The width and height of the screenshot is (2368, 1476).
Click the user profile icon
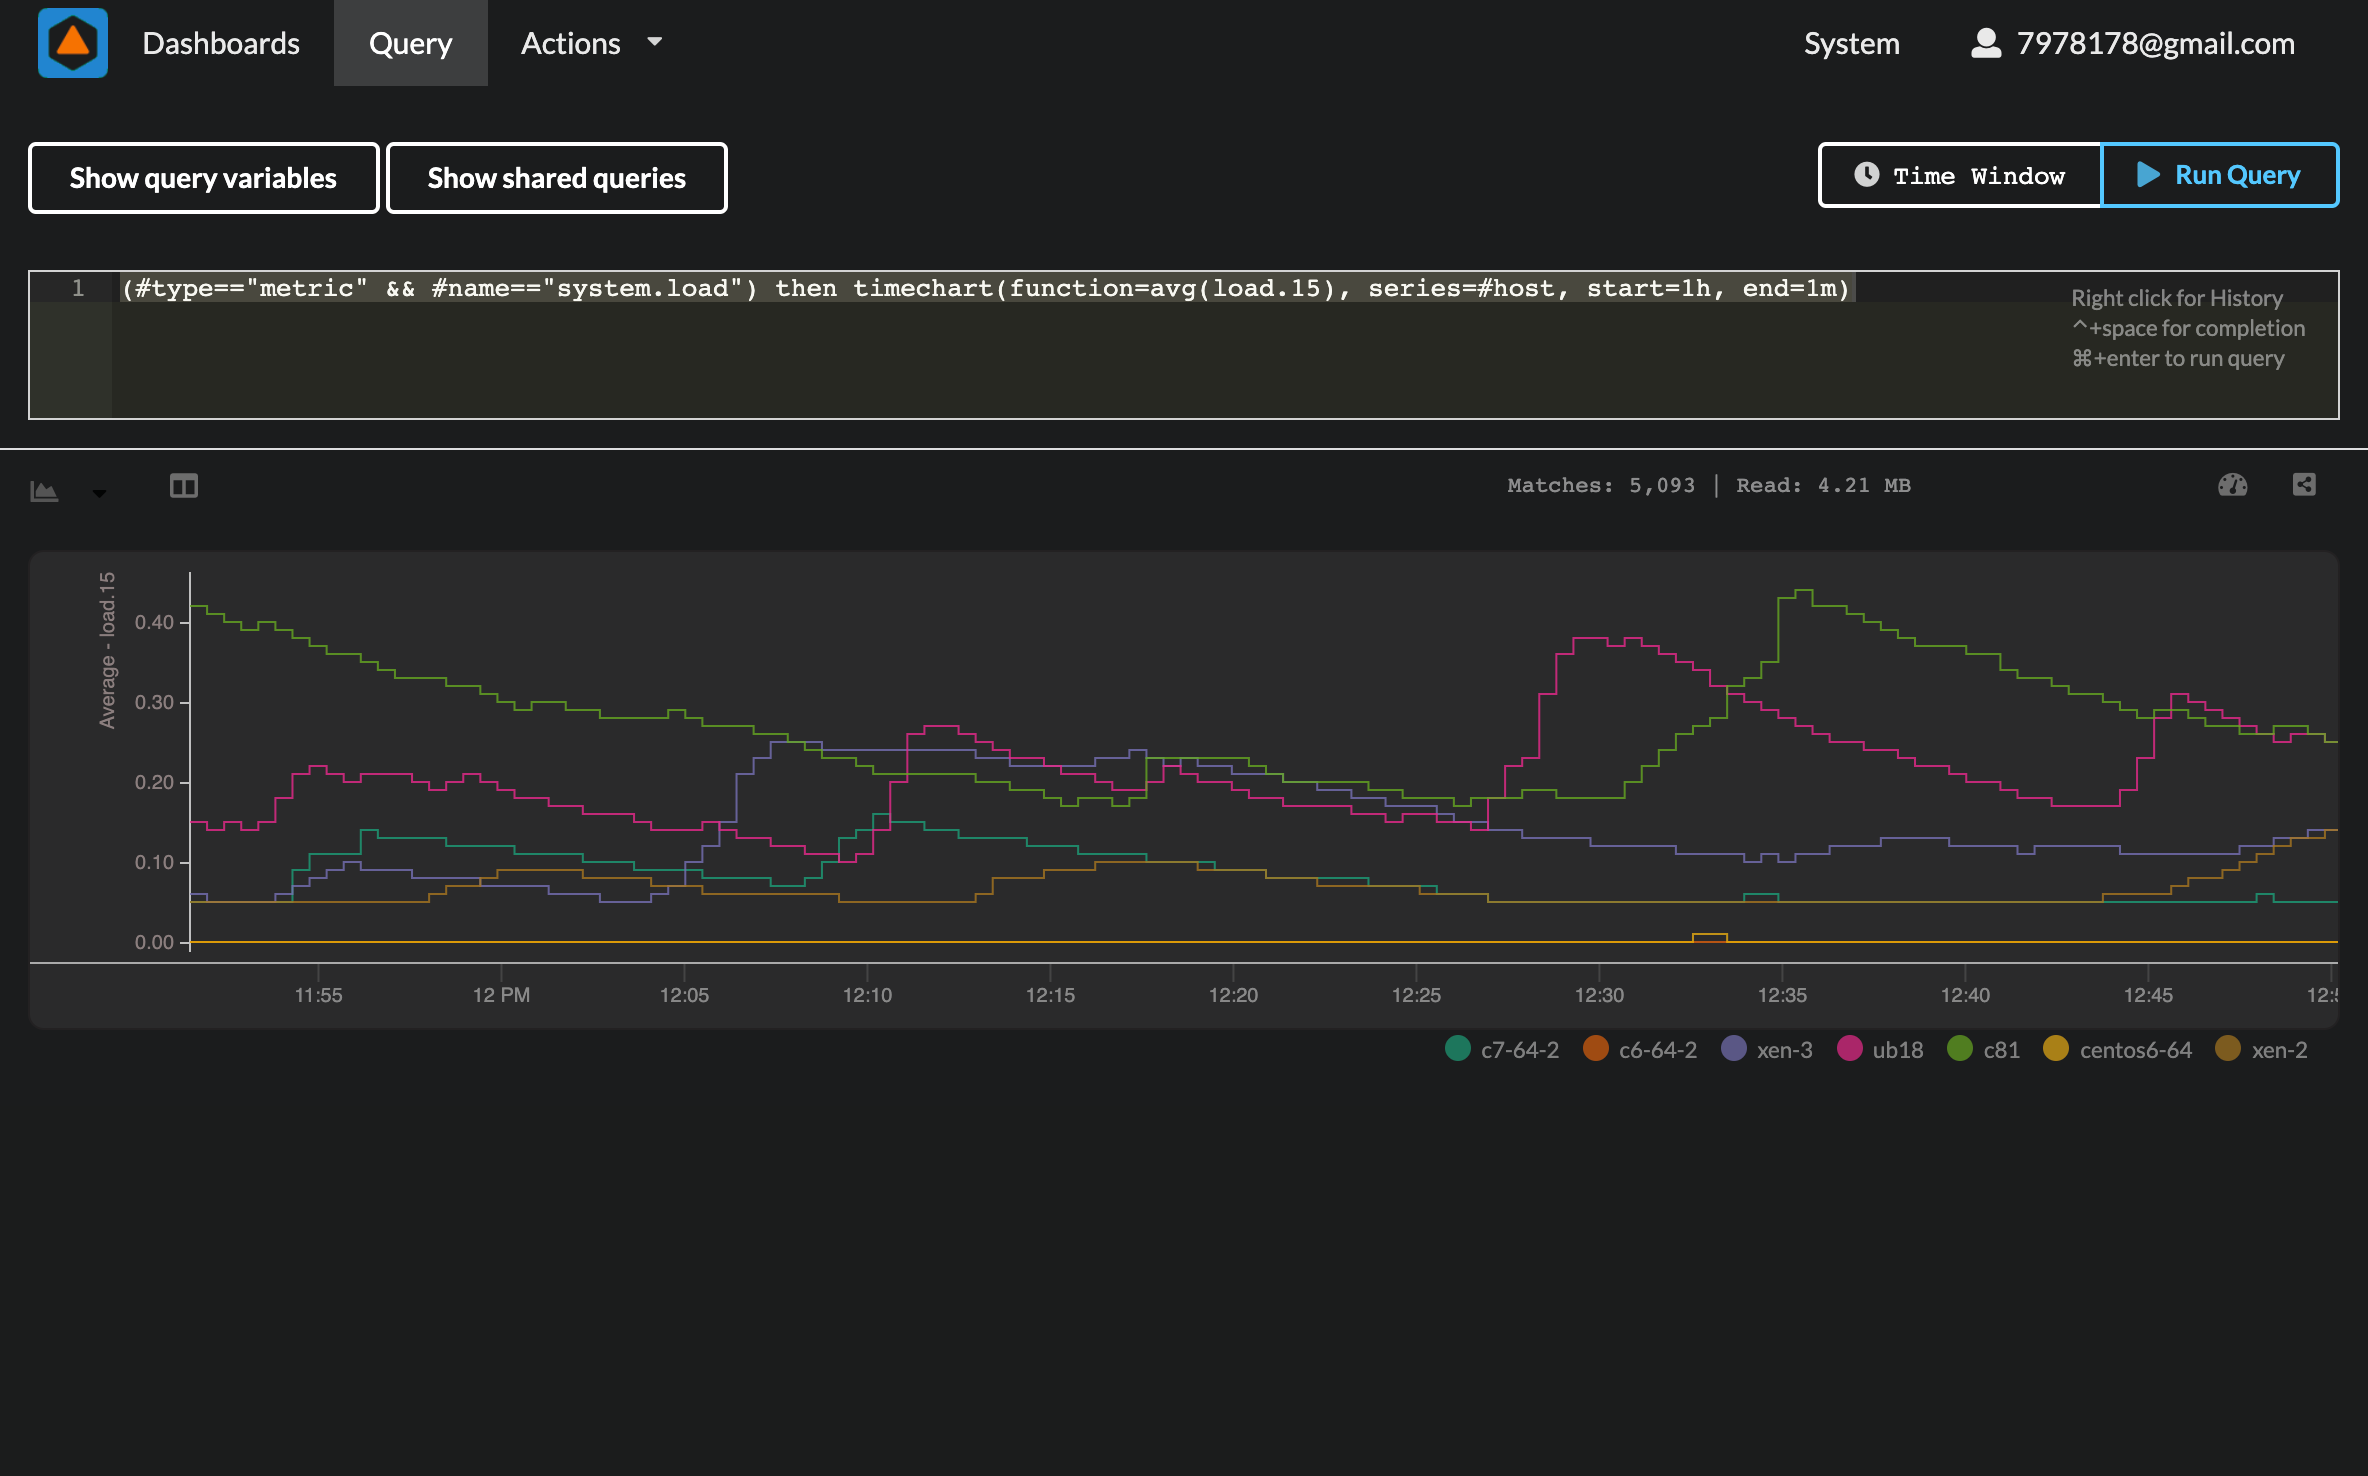pyautogui.click(x=1985, y=43)
